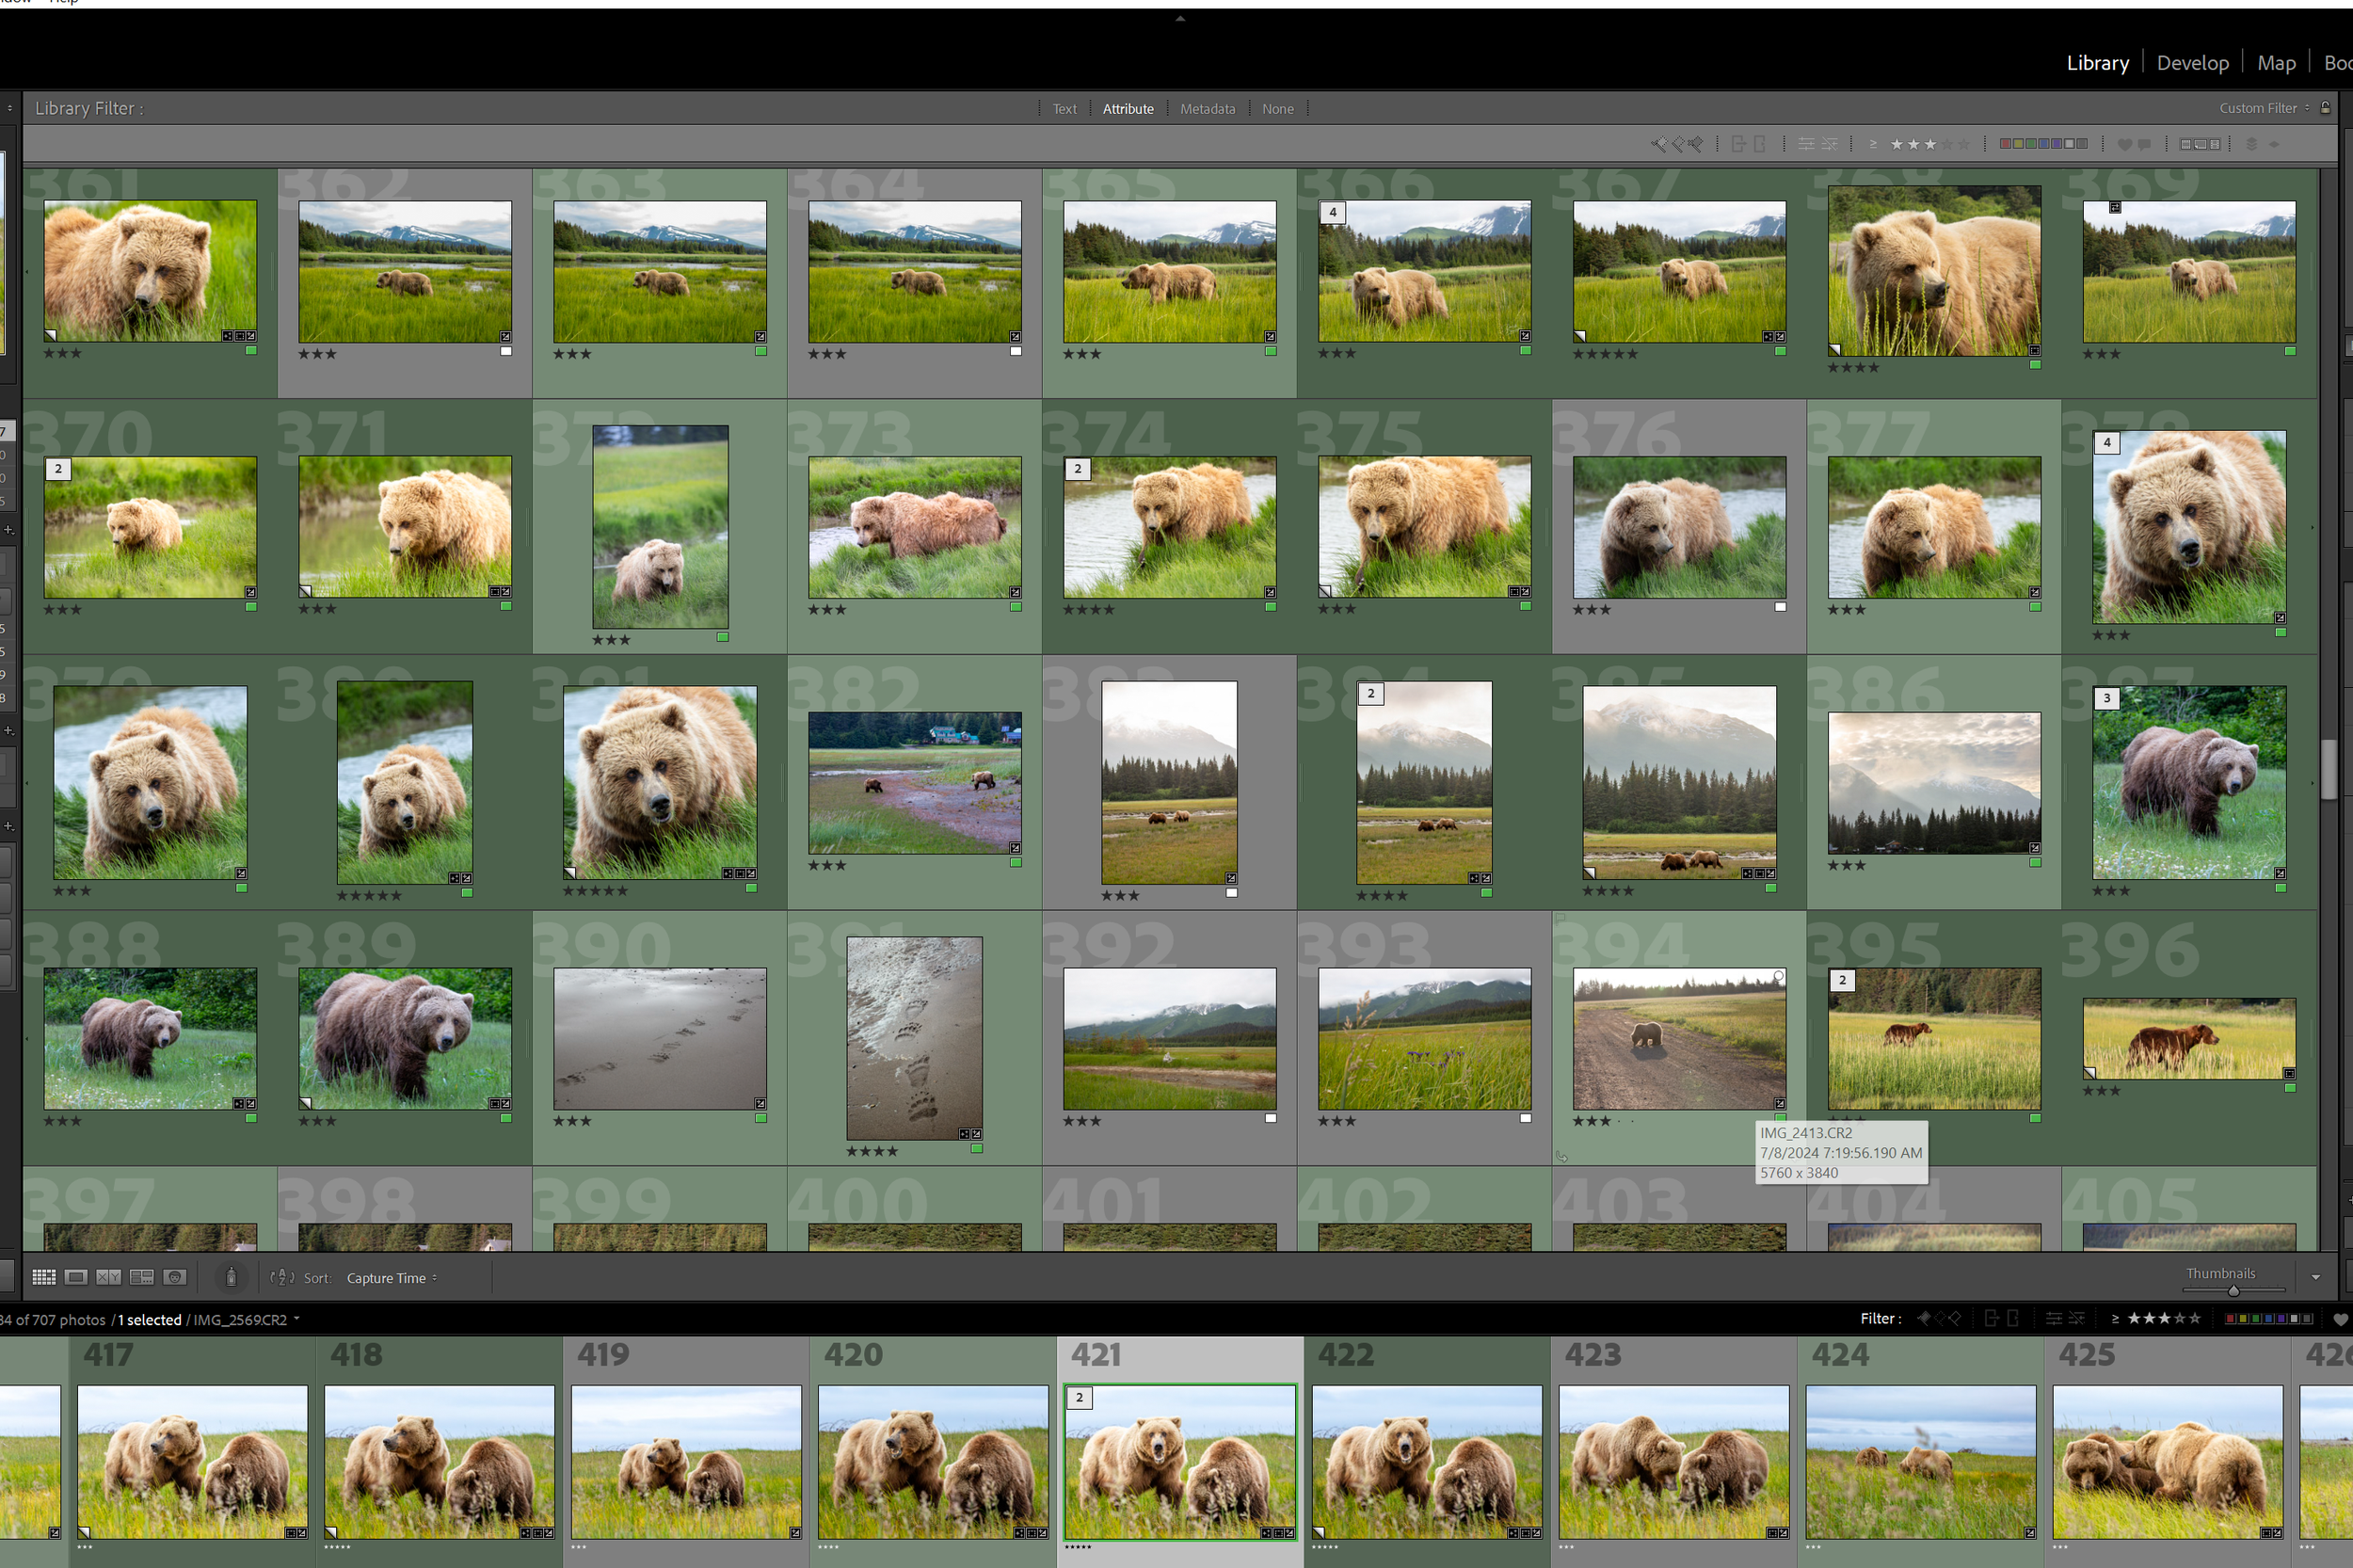Image resolution: width=2353 pixels, height=1568 pixels.
Task: Click the Text filter button
Action: pyautogui.click(x=1064, y=108)
